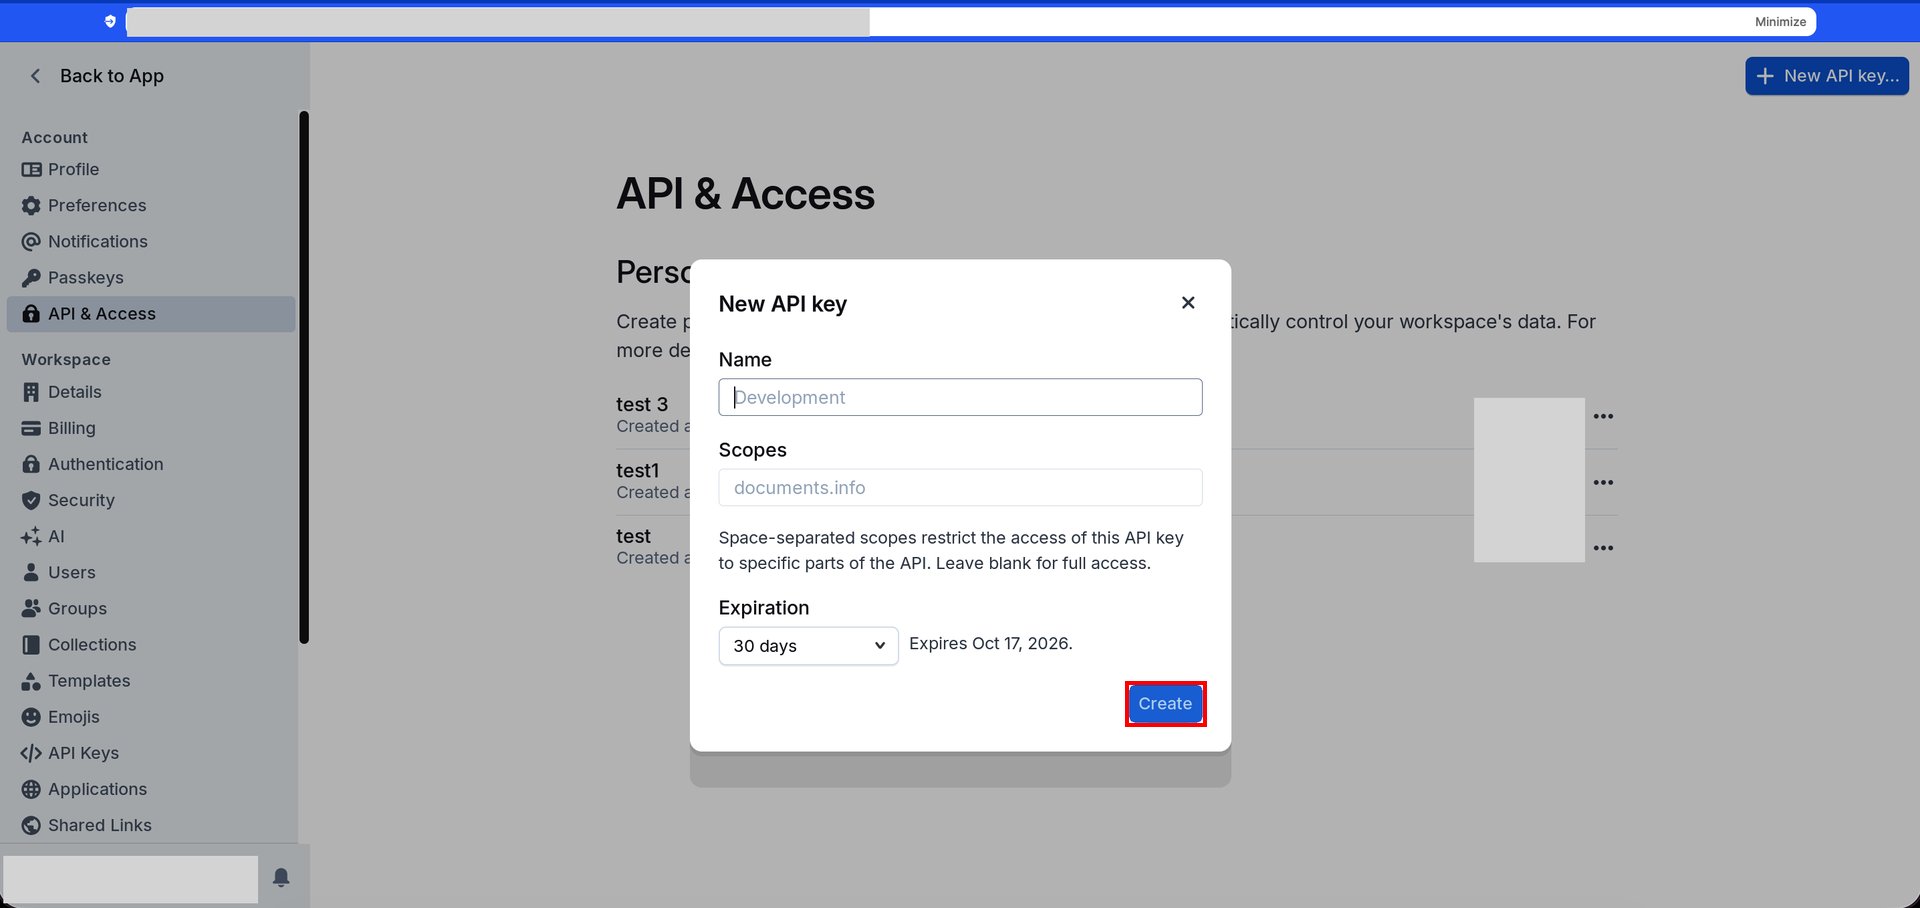Screen dimensions: 1920x908
Task: Open the 30 days expiration dropdown
Action: pos(808,646)
